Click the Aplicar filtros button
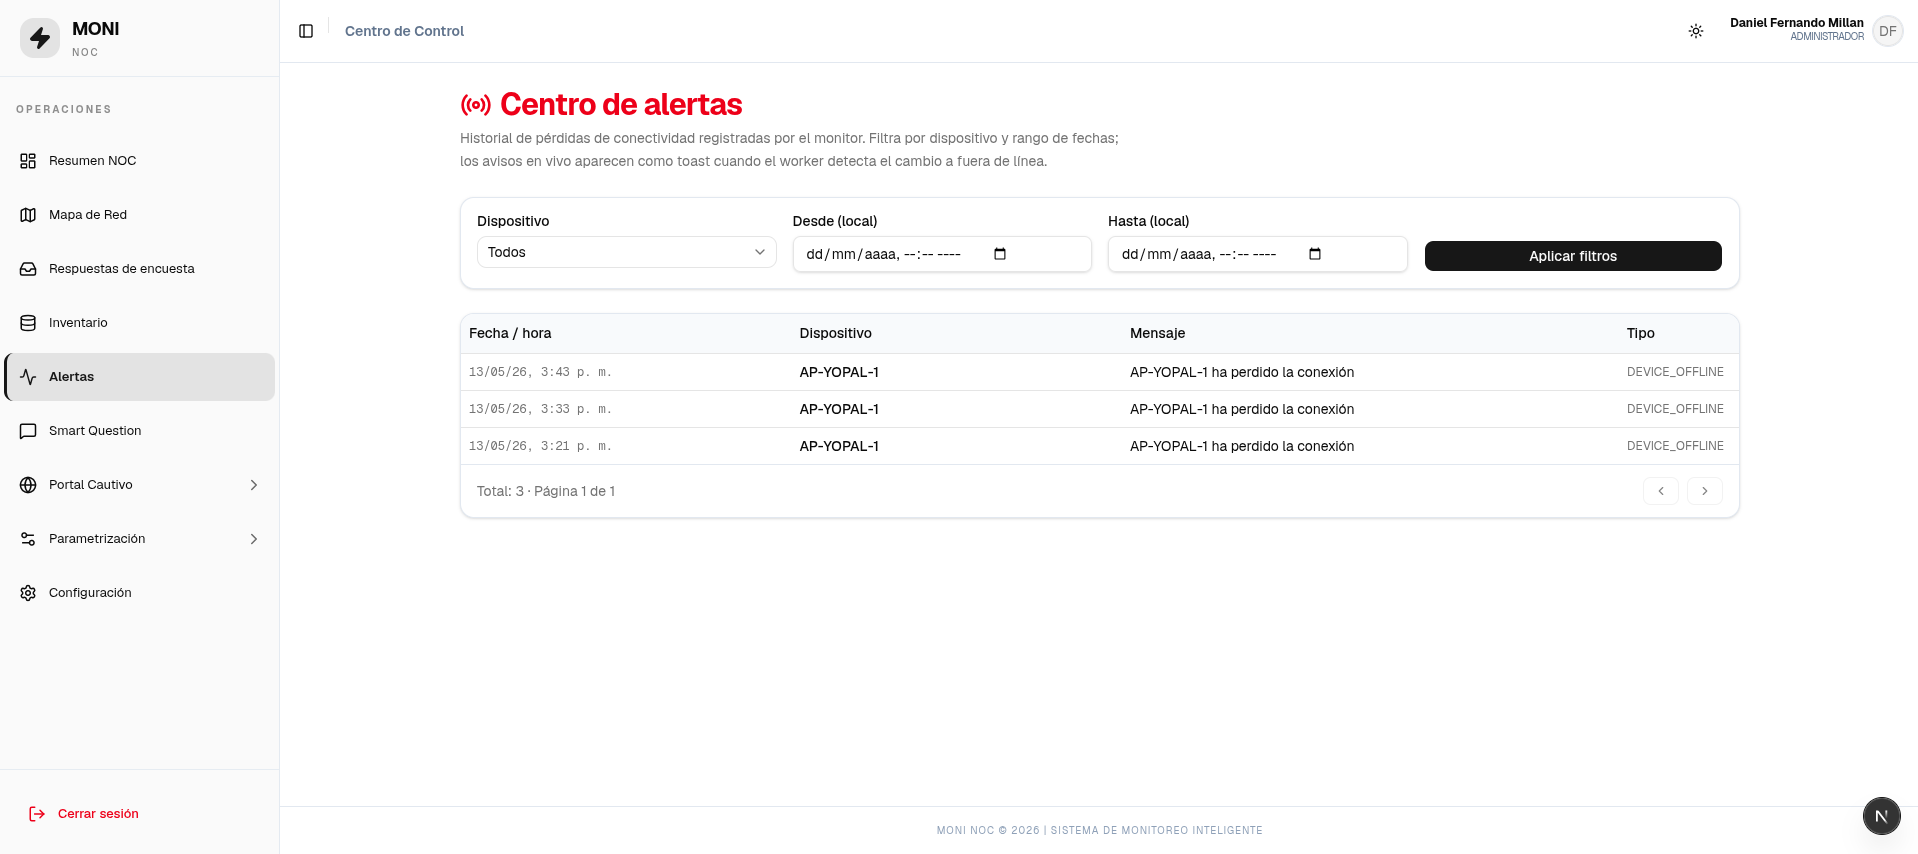Screen dimensions: 1918x854 tap(1573, 256)
